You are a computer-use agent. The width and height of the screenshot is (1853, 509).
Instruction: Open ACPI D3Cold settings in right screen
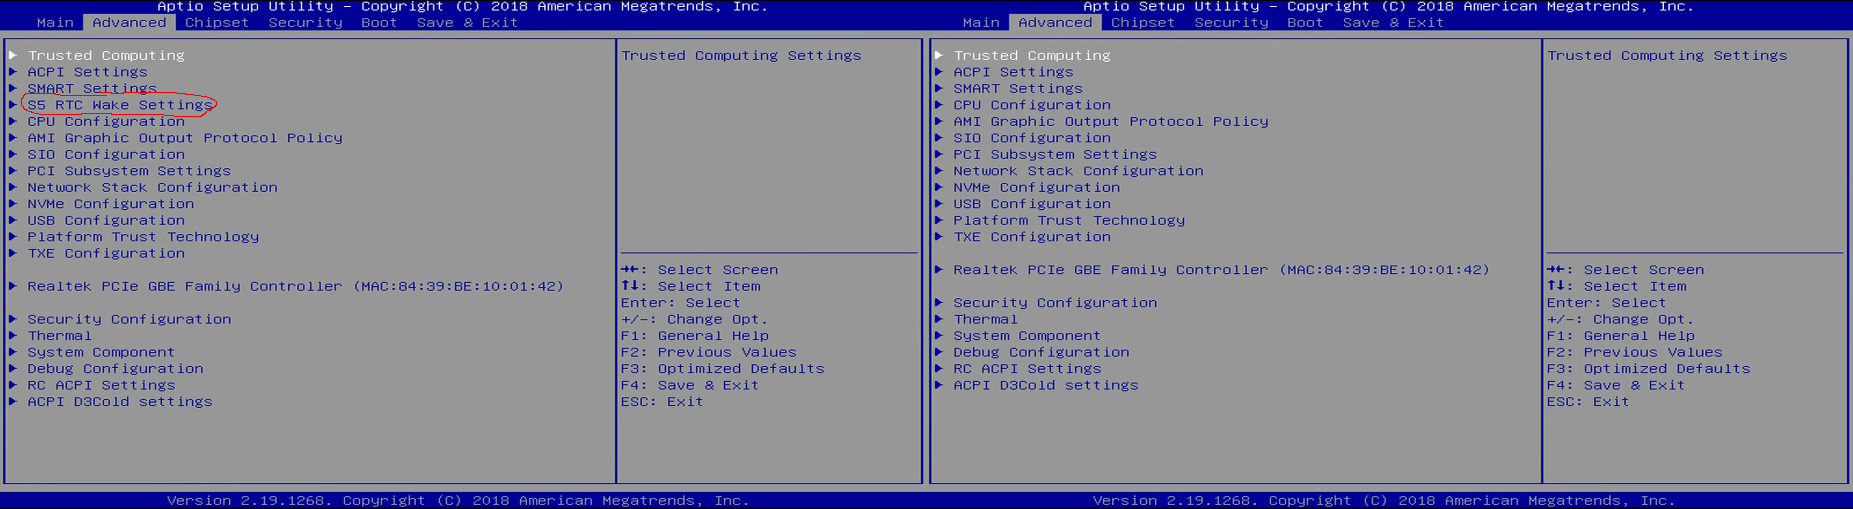coord(1046,385)
